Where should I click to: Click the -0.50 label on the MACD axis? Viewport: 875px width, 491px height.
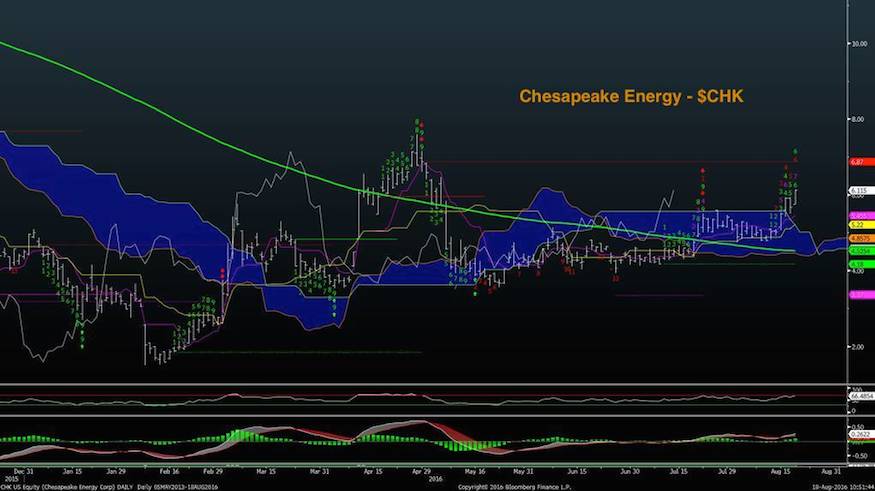point(859,456)
